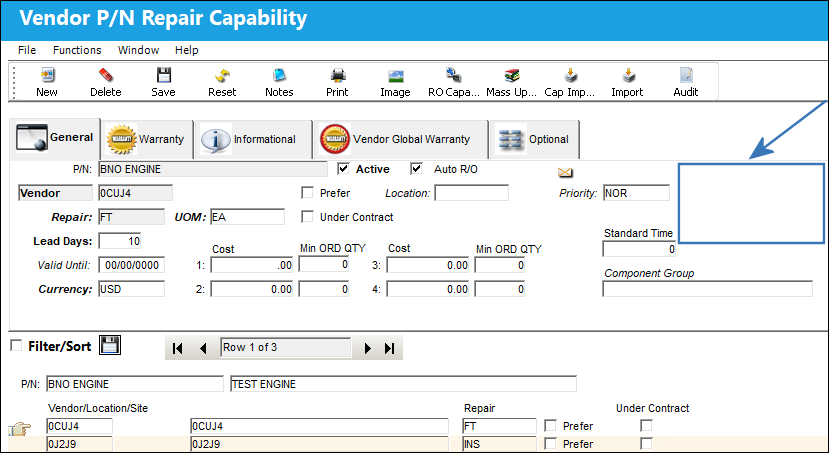Click the Cap Imp... toolbar icon
The image size is (829, 453).
pos(570,76)
